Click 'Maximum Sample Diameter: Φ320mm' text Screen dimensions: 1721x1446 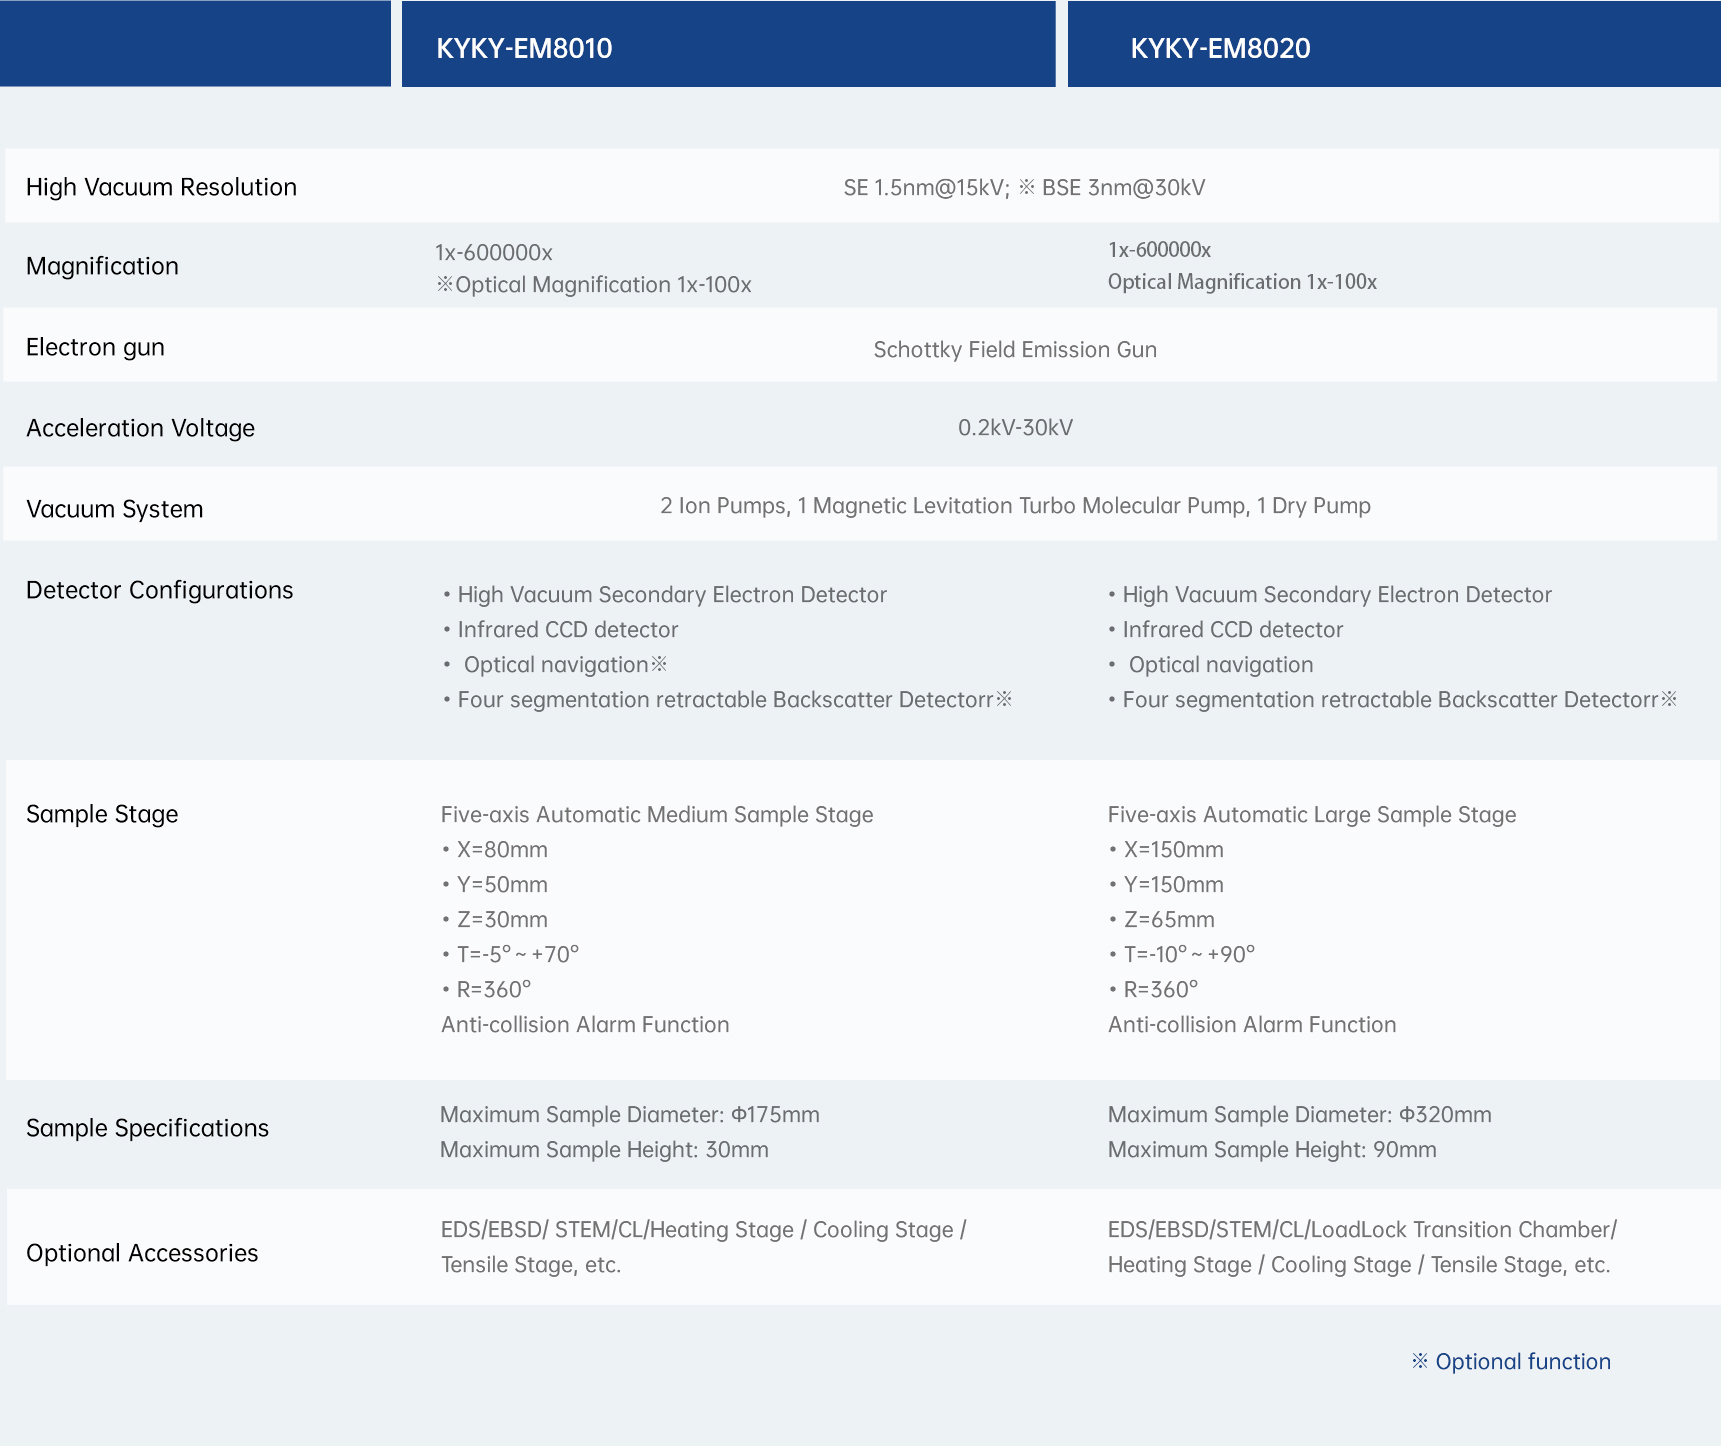click(x=1300, y=1115)
